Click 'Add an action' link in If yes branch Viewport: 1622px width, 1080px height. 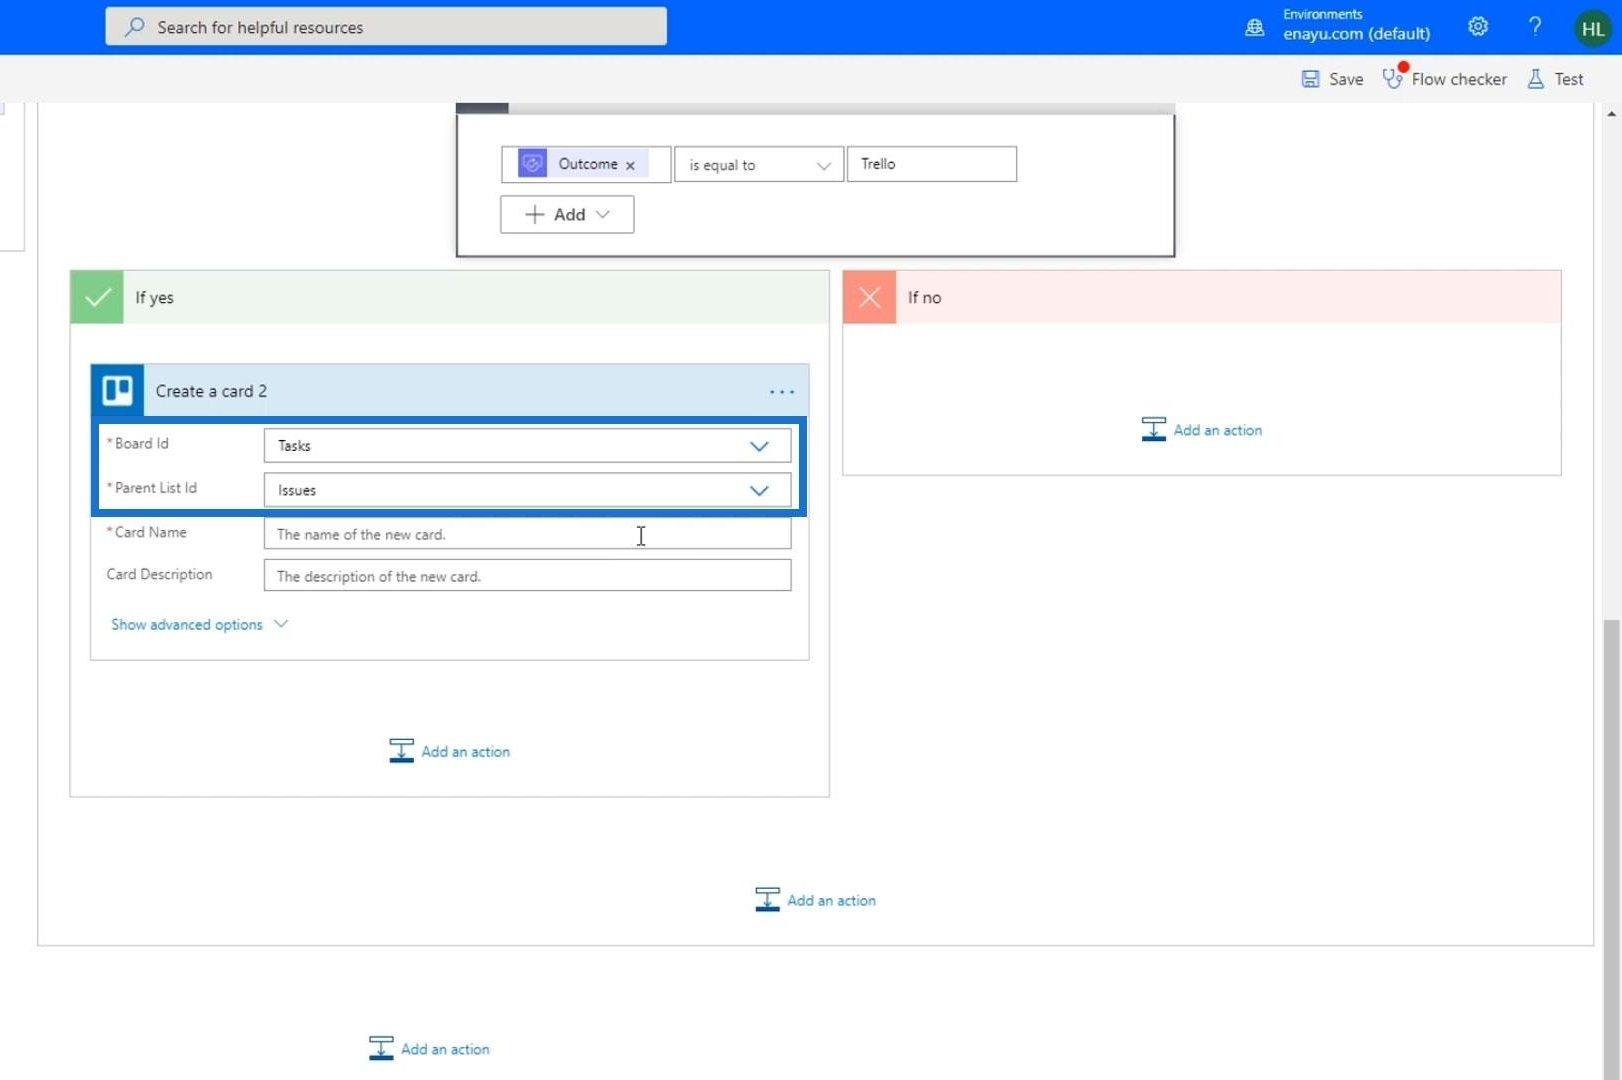[466, 752]
